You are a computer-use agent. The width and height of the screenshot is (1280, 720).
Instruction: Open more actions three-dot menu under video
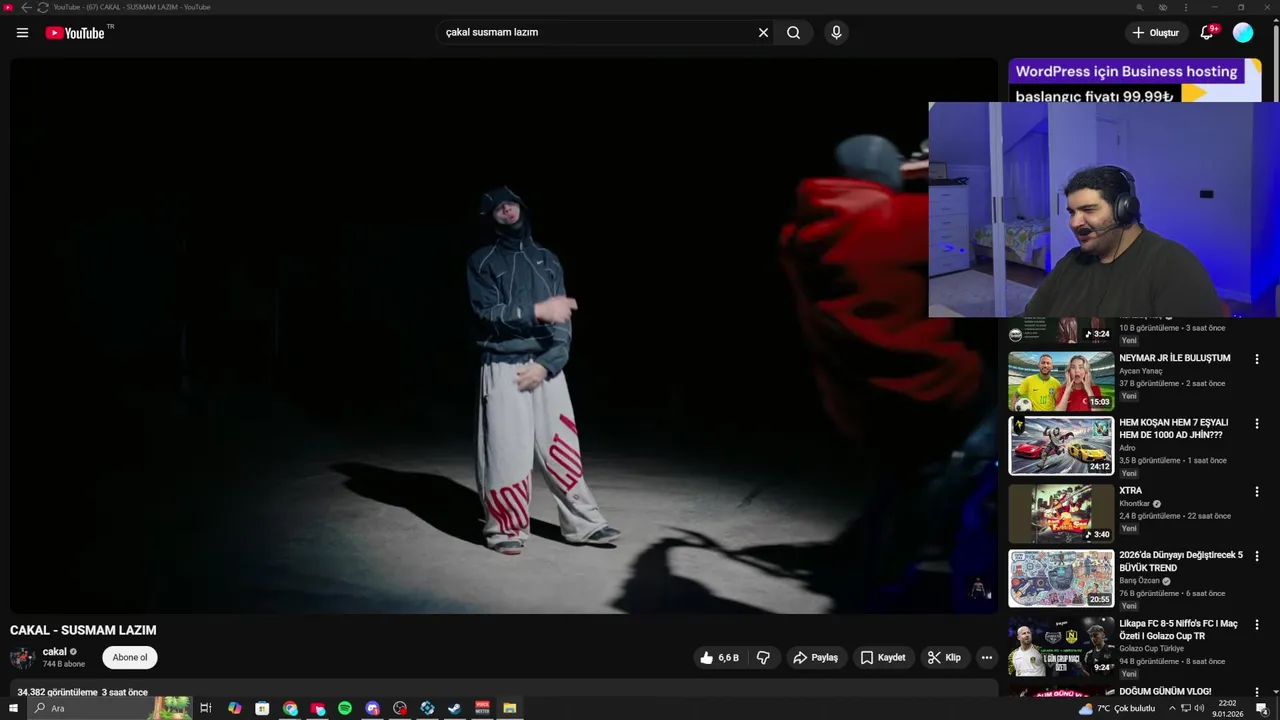click(987, 658)
